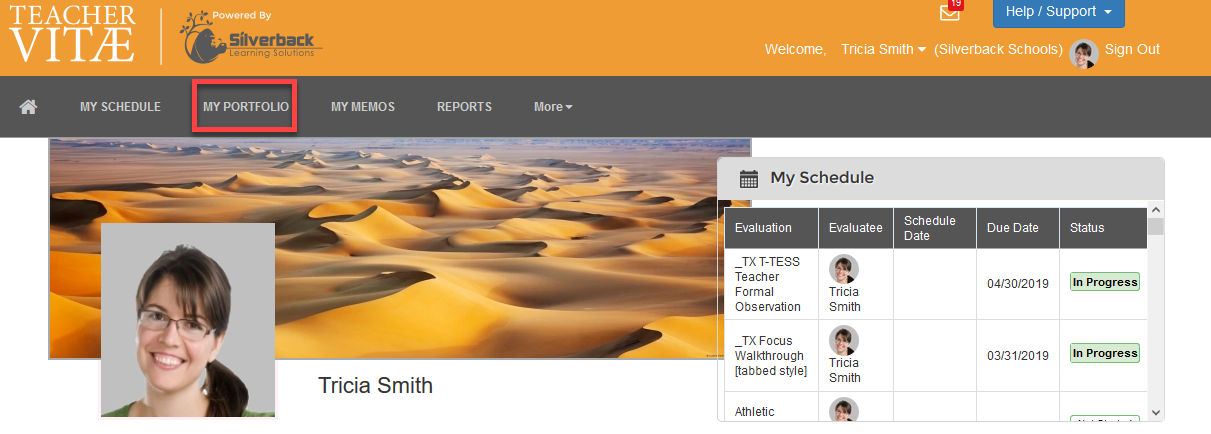Click the Tricia Smith profile name heading
This screenshot has width=1211, height=434.
[x=375, y=385]
